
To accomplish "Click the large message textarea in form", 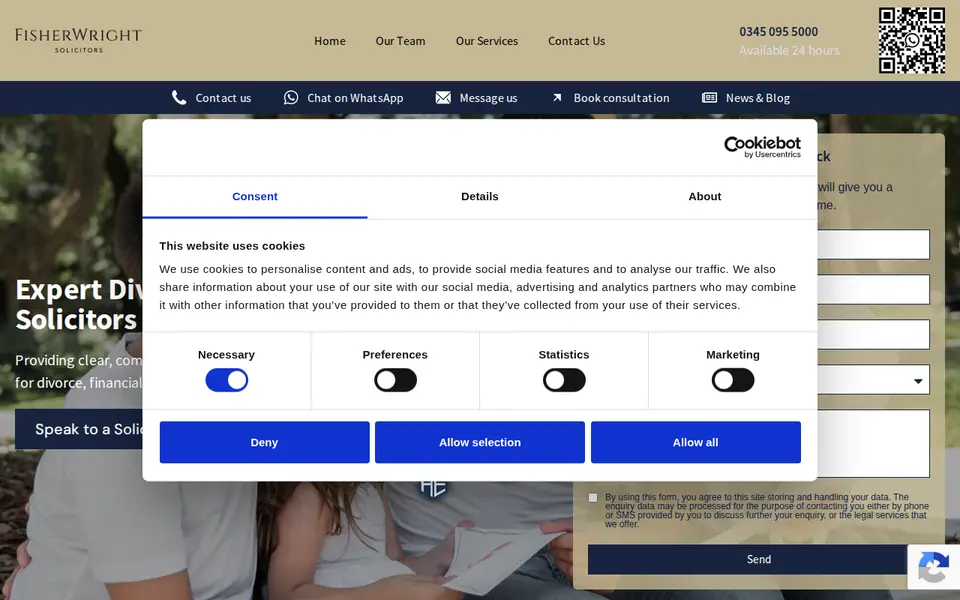I will point(873,444).
